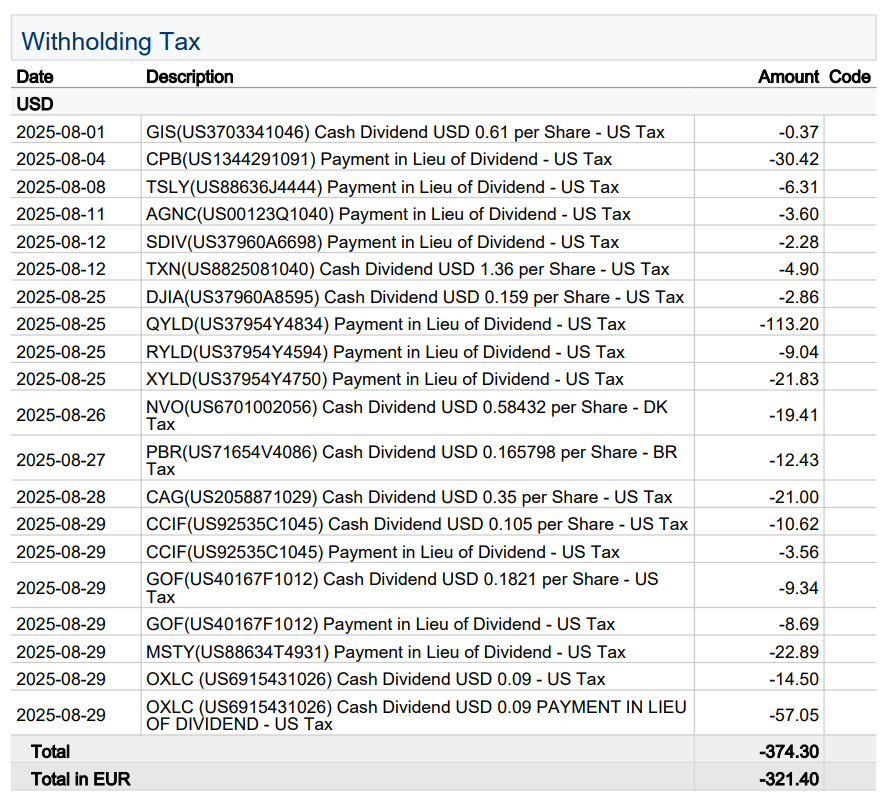
Task: Select the MSTY payment in lieu entry
Action: click(x=385, y=652)
